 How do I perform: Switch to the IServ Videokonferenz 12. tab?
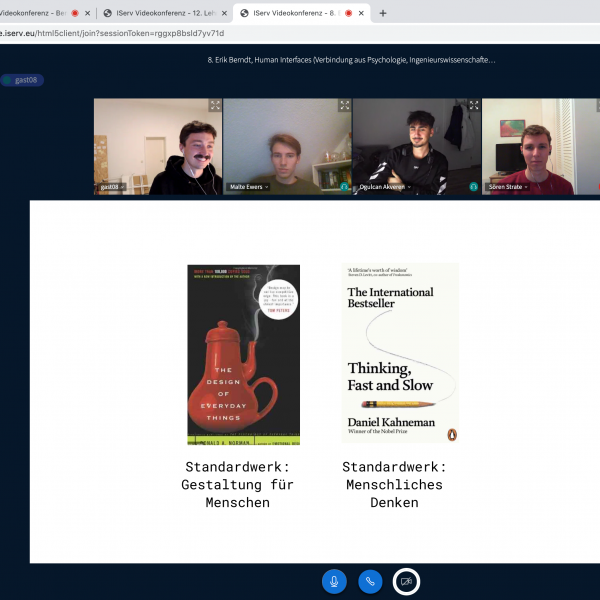165,13
